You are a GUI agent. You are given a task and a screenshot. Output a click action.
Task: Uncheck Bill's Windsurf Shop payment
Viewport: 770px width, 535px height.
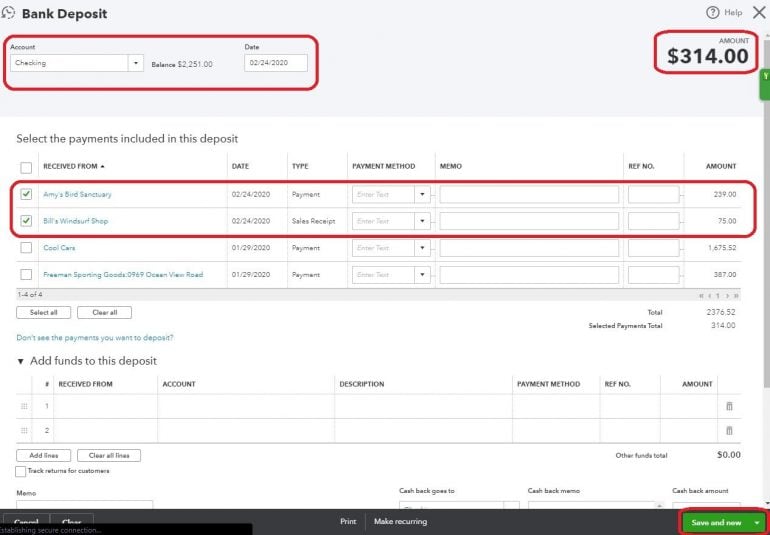click(26, 221)
